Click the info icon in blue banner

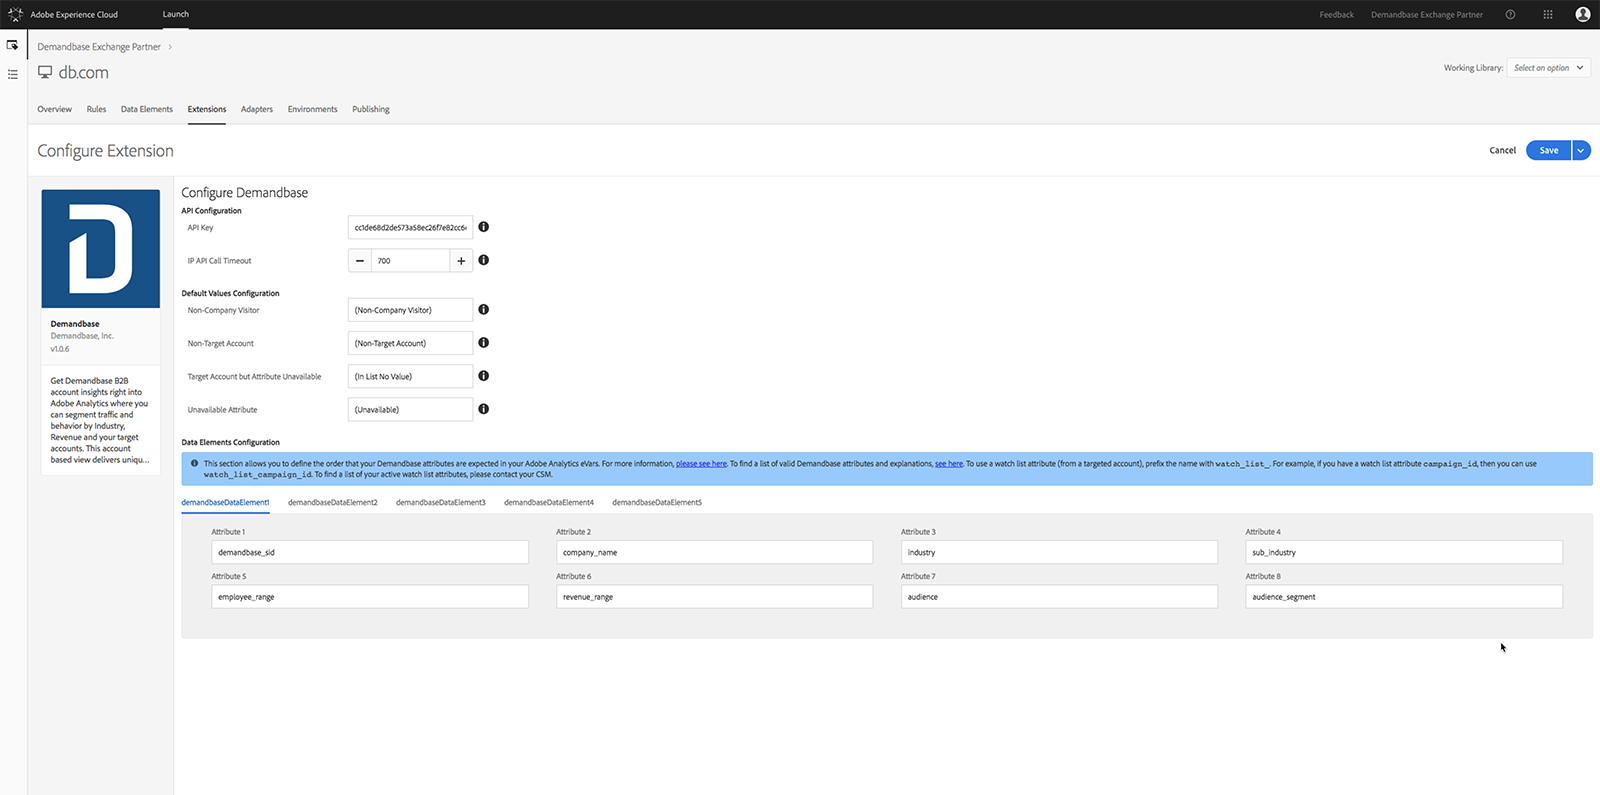[x=194, y=463]
